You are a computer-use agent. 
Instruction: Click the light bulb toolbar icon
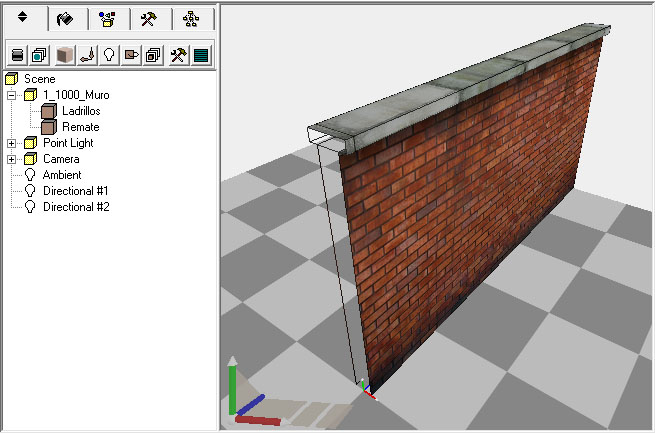108,55
